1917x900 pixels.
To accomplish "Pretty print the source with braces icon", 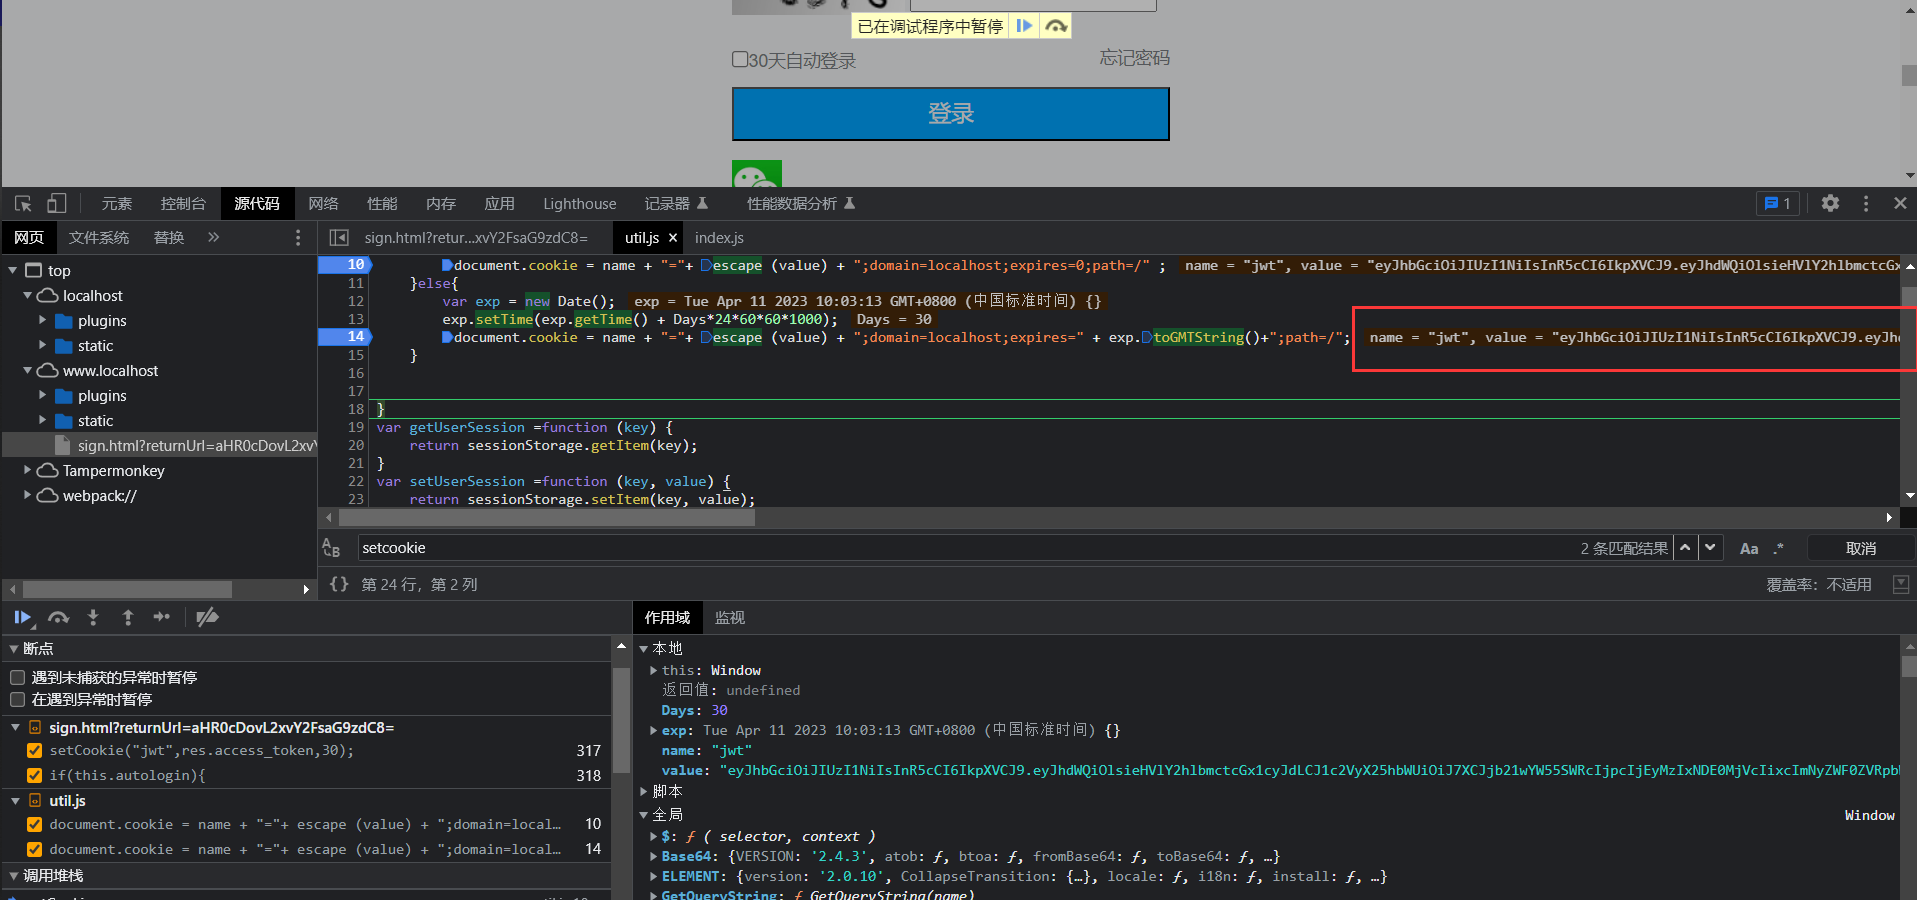I will (x=339, y=584).
